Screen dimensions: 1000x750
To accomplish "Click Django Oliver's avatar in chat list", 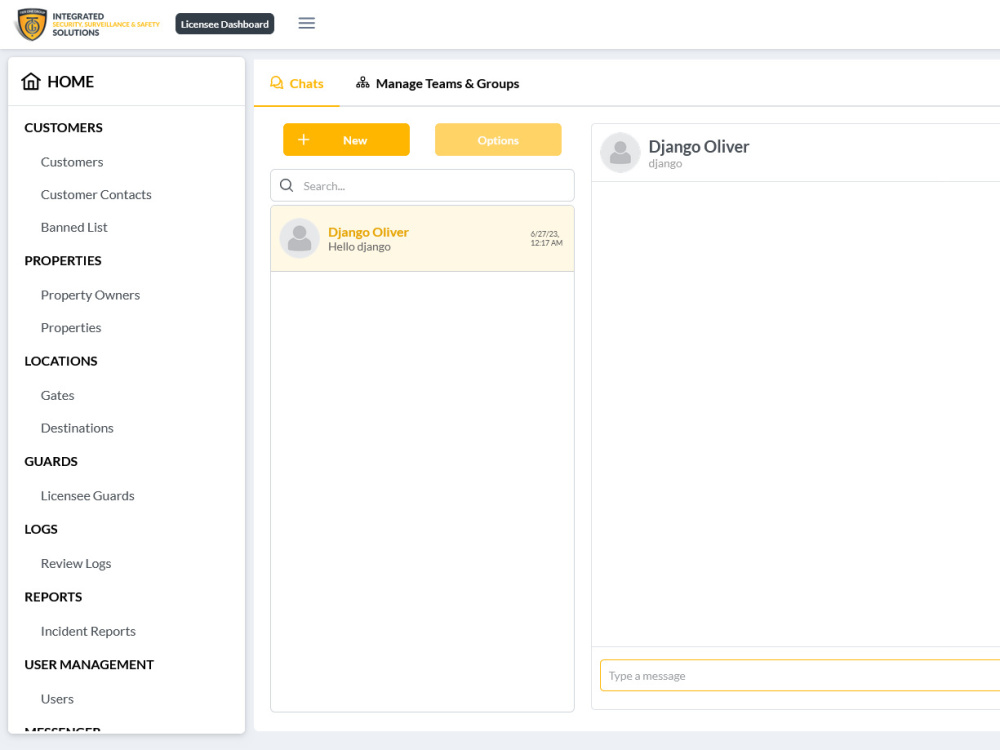I will 300,239.
